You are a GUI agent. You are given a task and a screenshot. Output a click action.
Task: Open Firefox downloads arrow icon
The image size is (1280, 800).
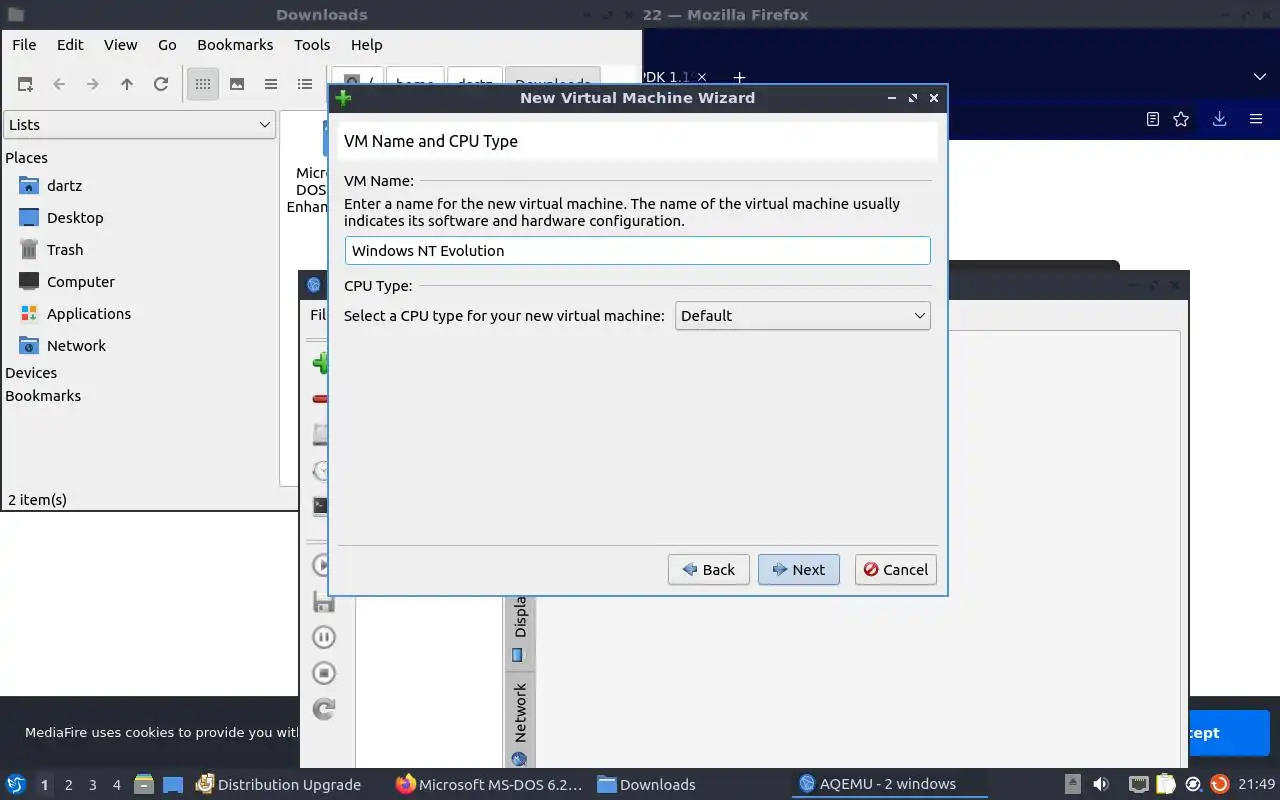[x=1219, y=119]
